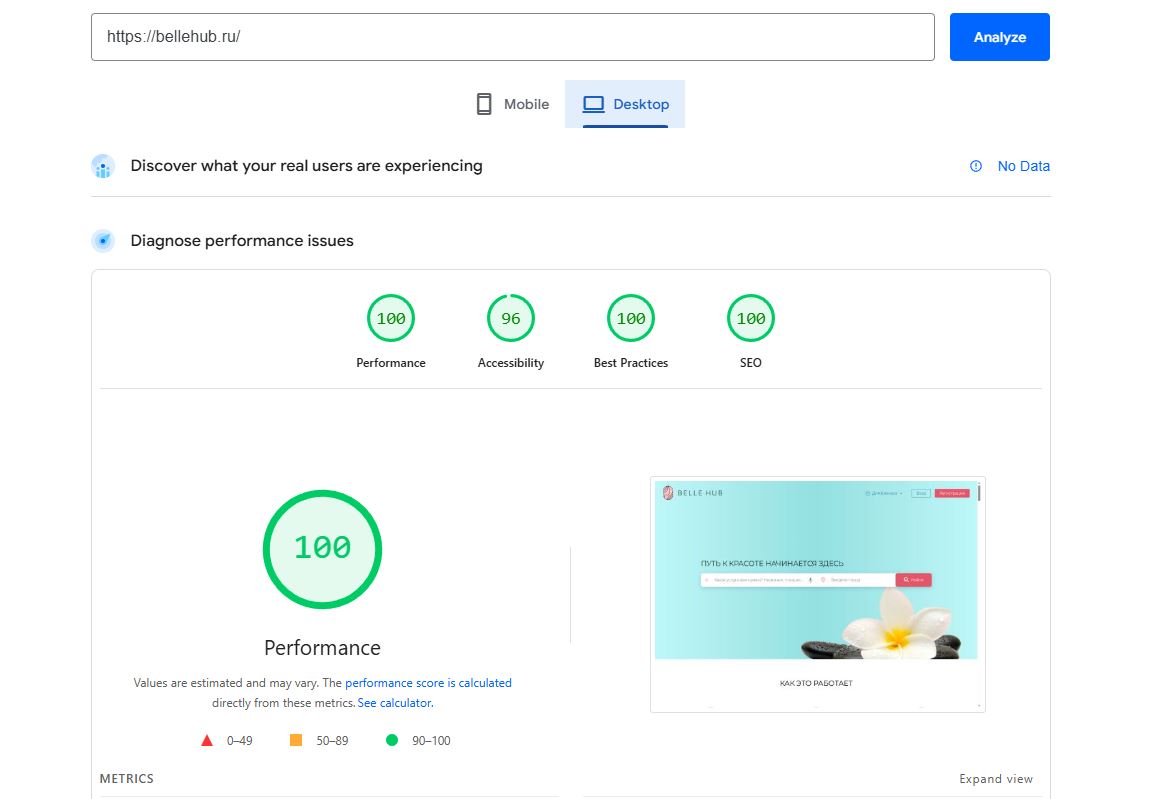Expand view of the metrics
Image resolution: width=1155 pixels, height=799 pixels.
point(995,779)
